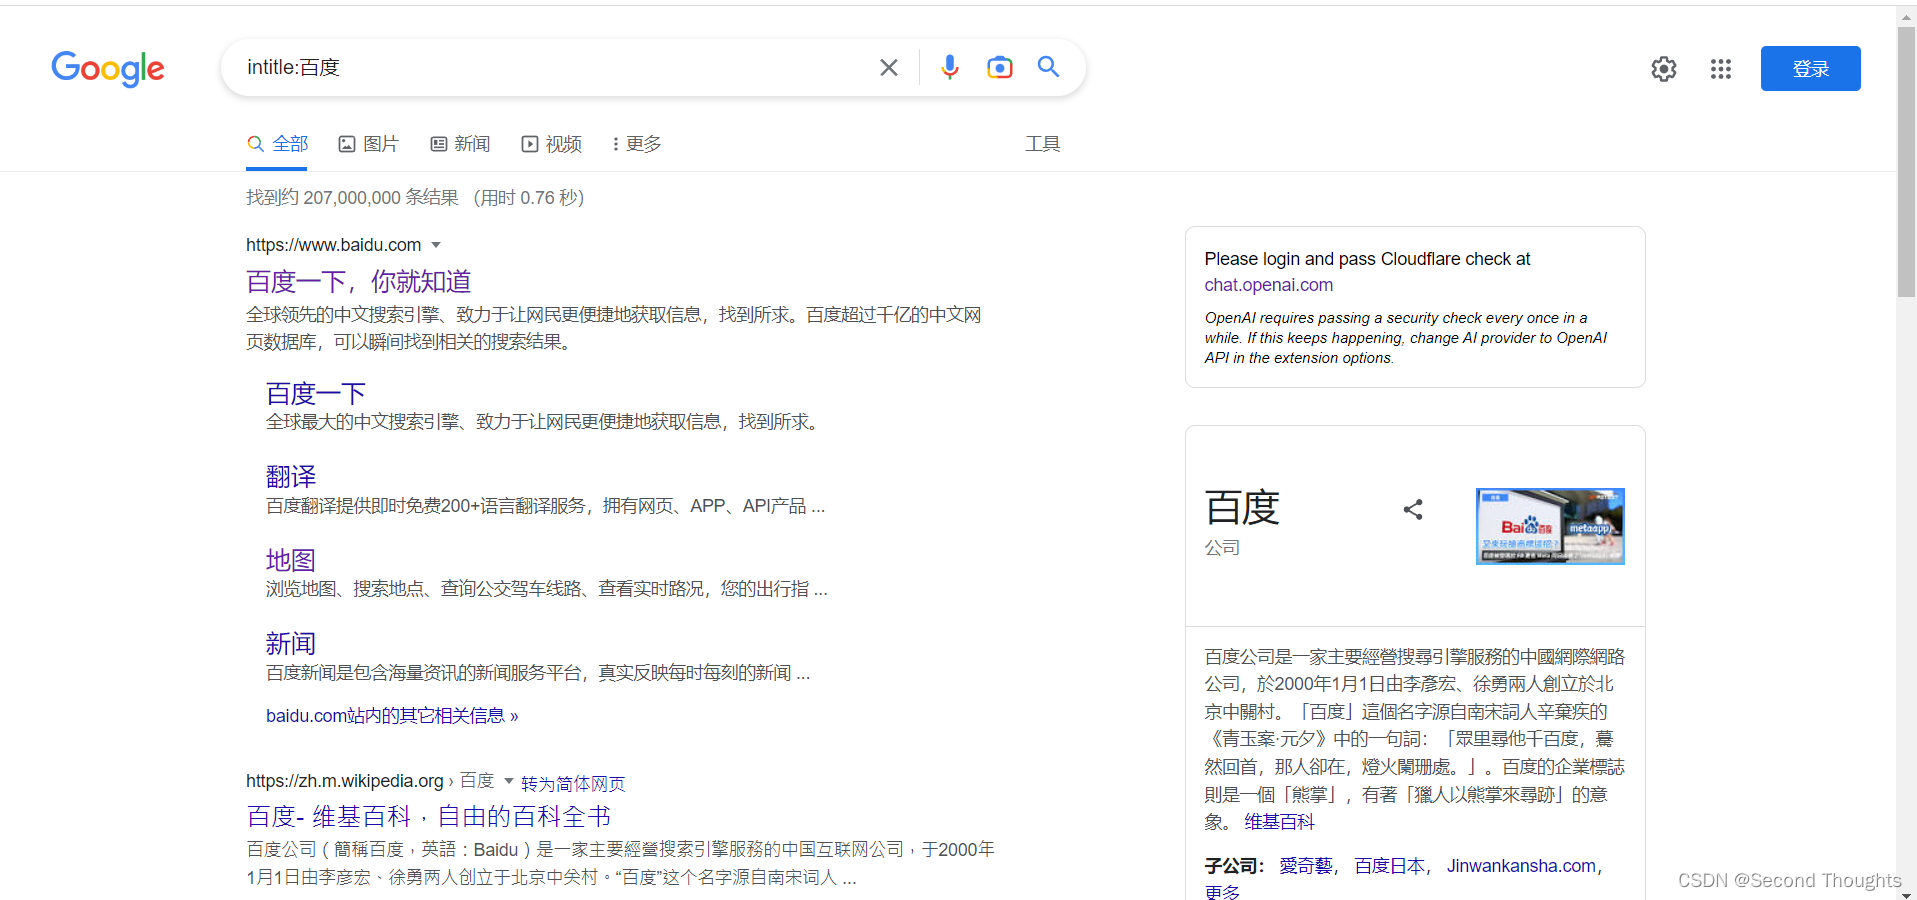Open the Jinwankansha.com subsidiary link
This screenshot has height=900, width=1917.
(1521, 866)
